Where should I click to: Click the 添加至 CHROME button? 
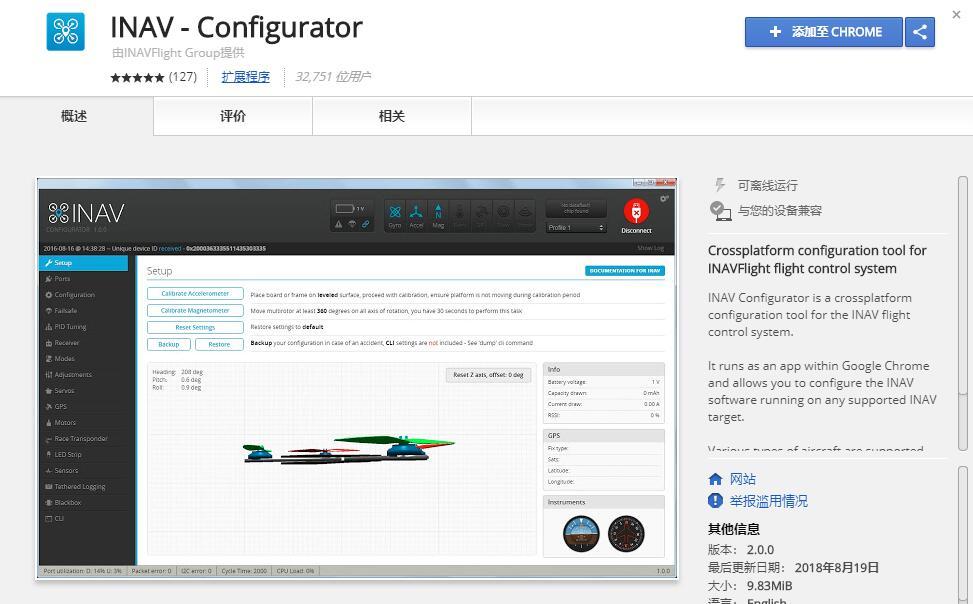(x=824, y=32)
